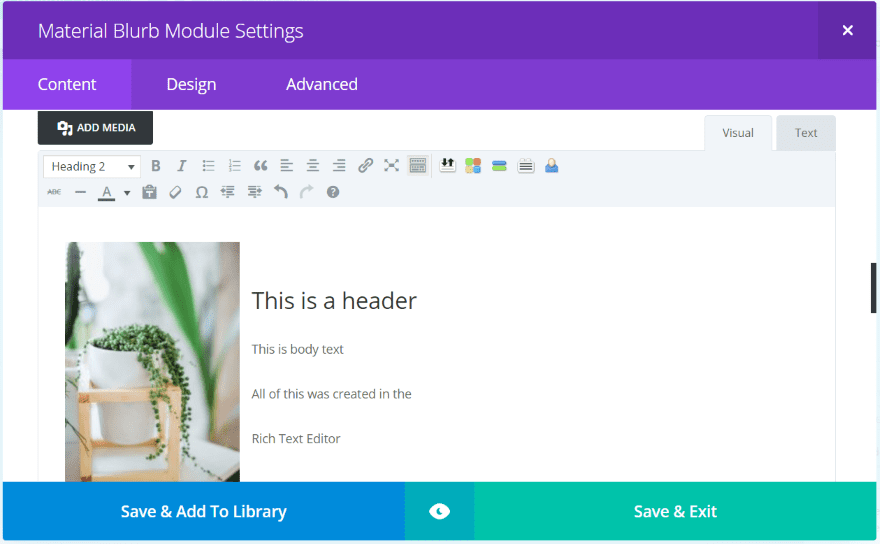The width and height of the screenshot is (880, 544).
Task: Insert a bulleted list
Action: pos(208,166)
